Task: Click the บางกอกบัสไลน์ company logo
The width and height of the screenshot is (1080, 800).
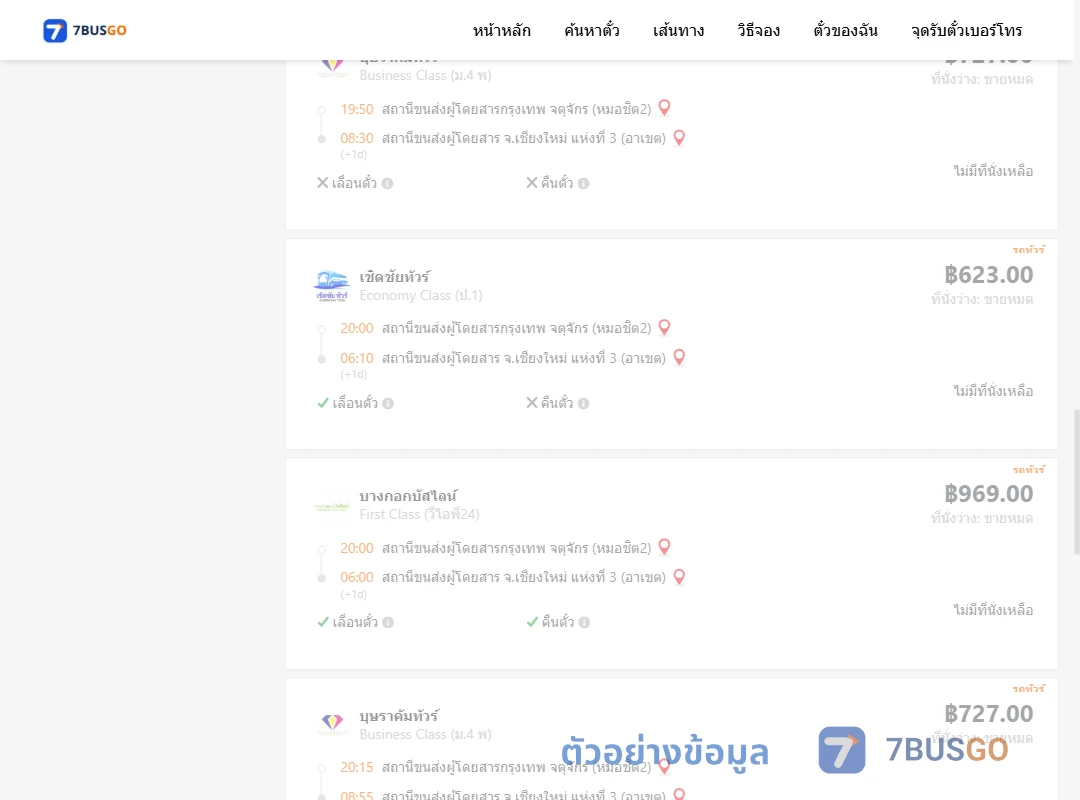Action: [x=331, y=506]
